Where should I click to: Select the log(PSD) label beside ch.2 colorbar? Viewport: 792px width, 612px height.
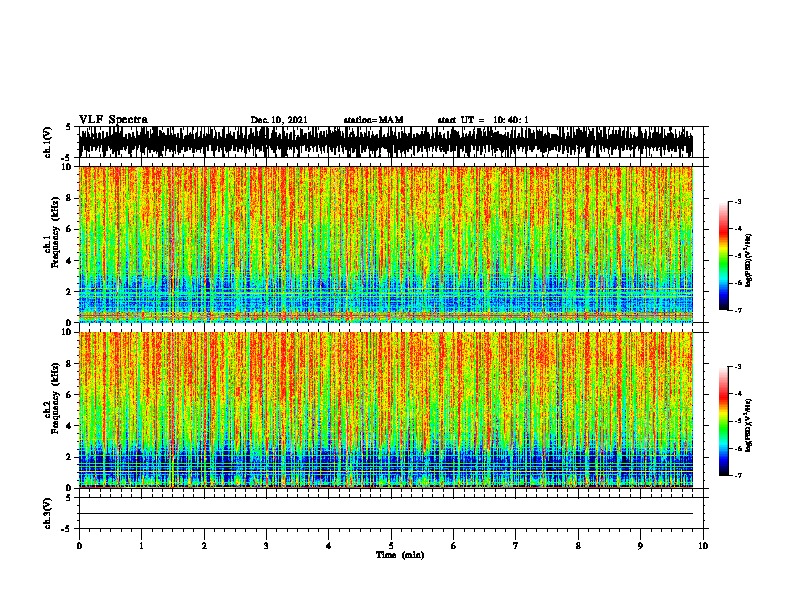click(x=748, y=425)
